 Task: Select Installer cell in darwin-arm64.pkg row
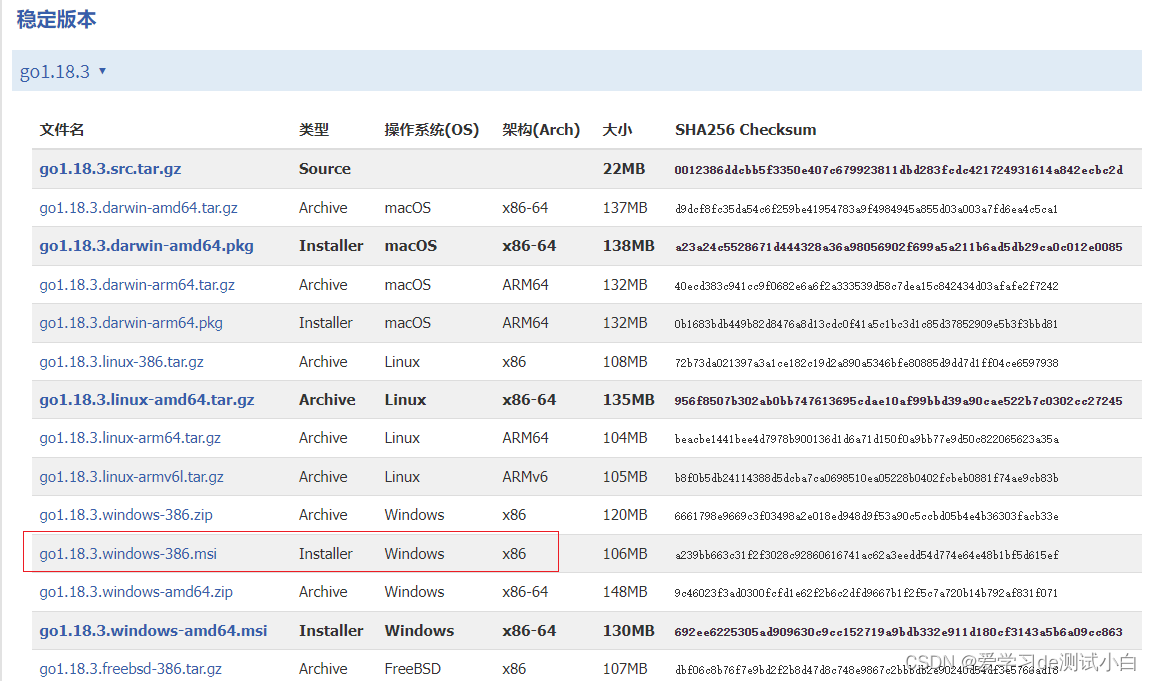click(x=326, y=323)
